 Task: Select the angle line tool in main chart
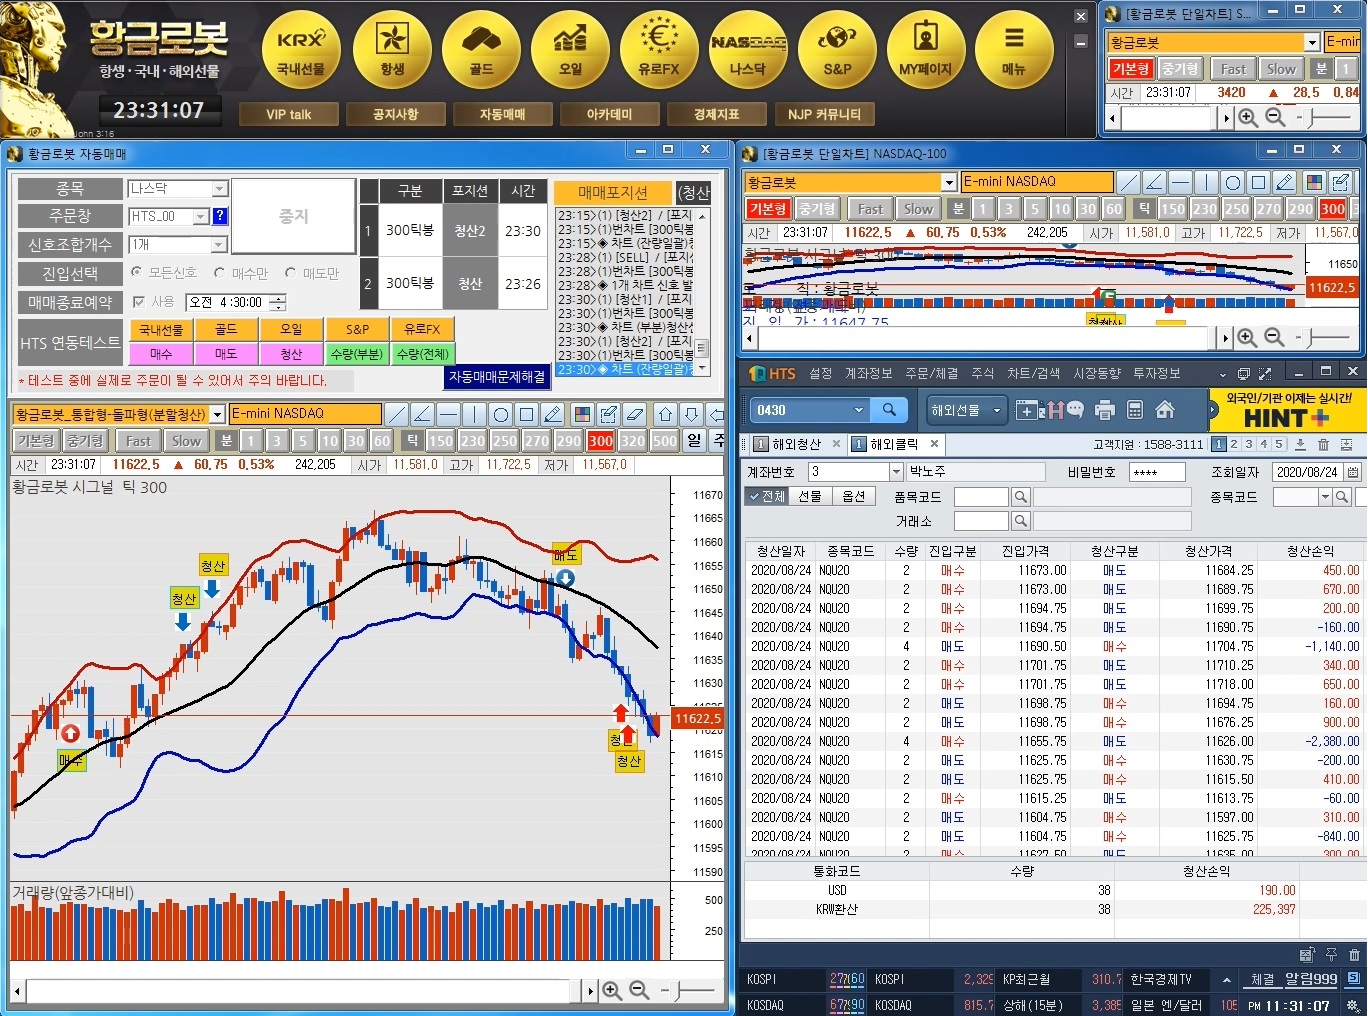pyautogui.click(x=422, y=414)
